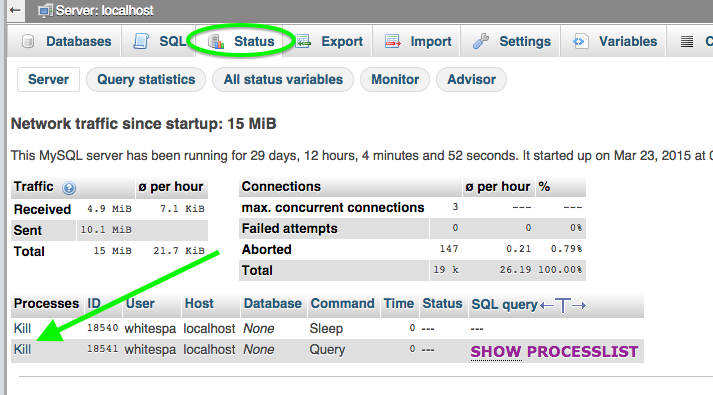
Task: Open the SQL tab
Action: pyautogui.click(x=159, y=41)
